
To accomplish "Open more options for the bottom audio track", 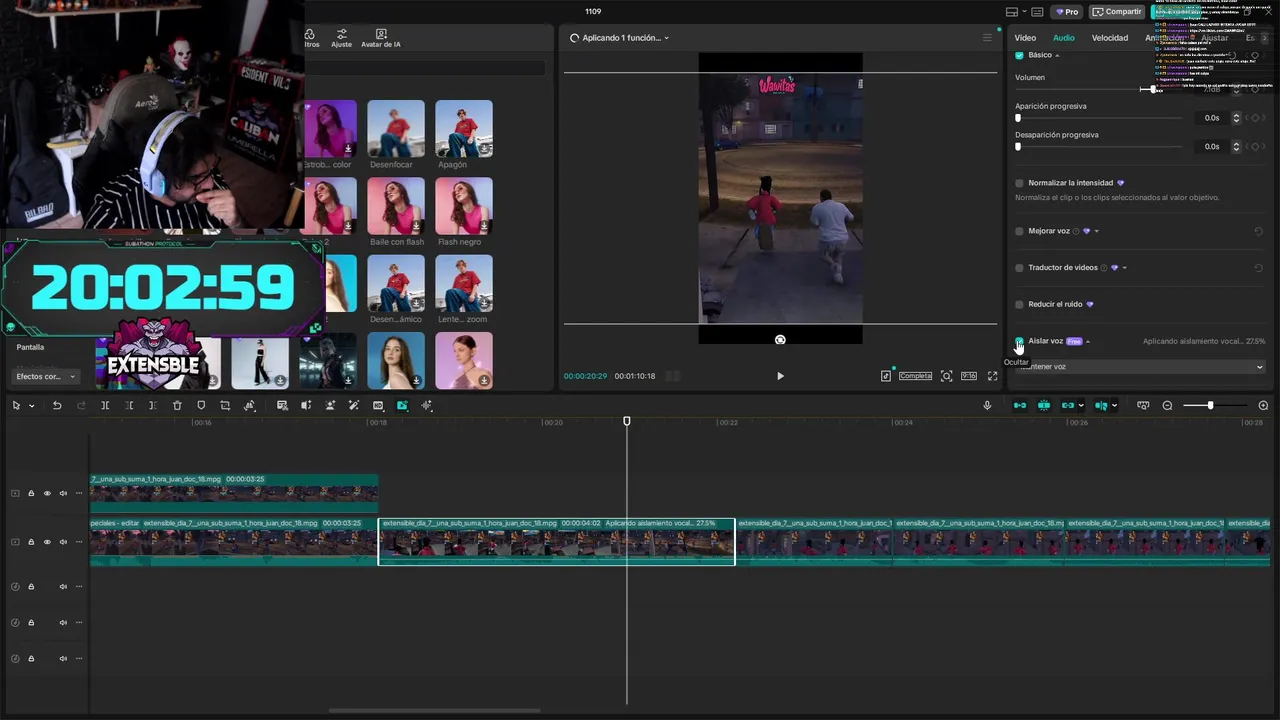I will [x=79, y=658].
